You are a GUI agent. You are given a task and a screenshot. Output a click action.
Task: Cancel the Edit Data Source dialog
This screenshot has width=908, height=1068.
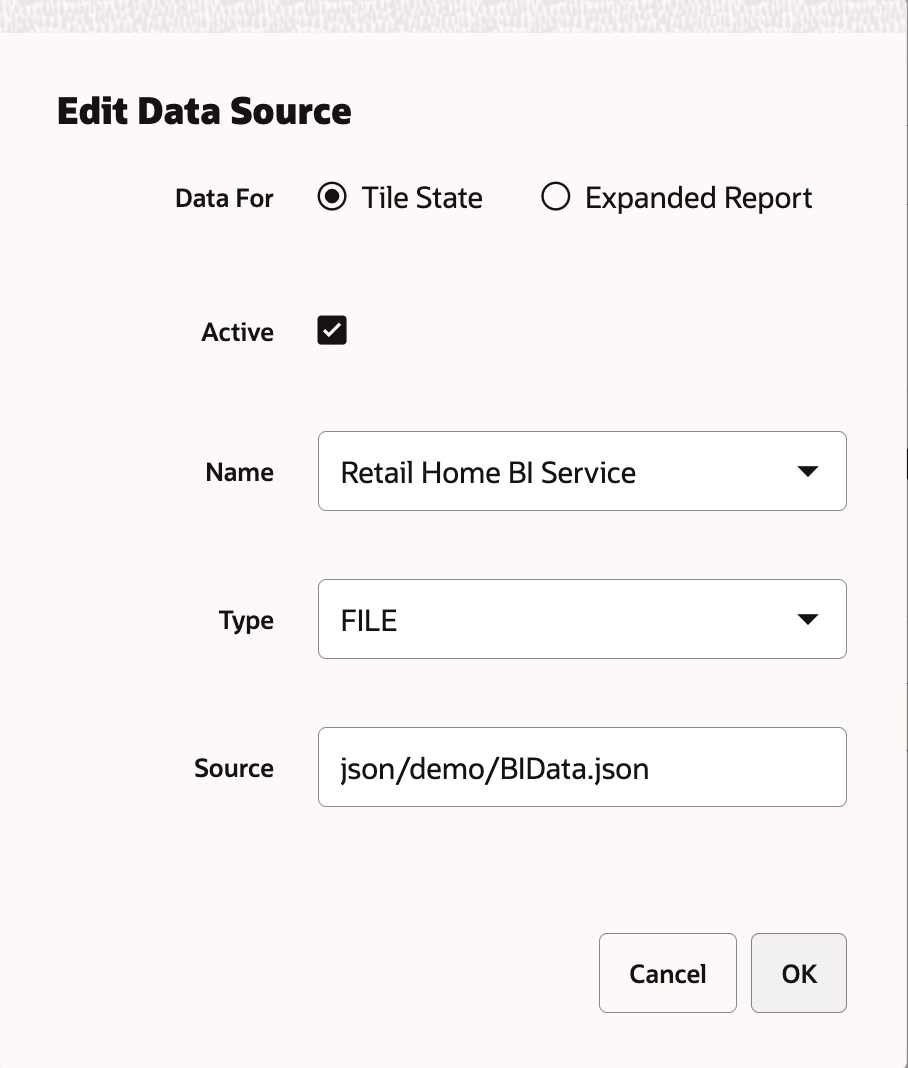(667, 972)
